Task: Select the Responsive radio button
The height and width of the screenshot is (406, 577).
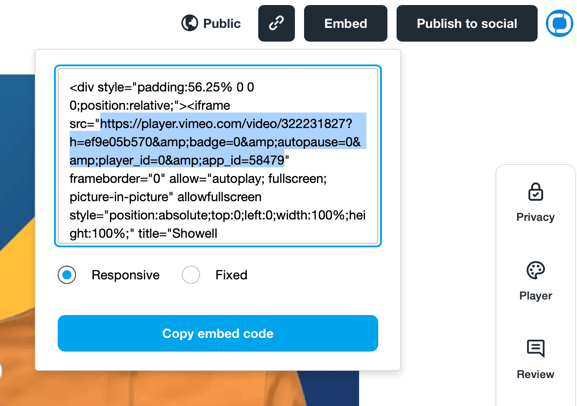Action: pyautogui.click(x=67, y=275)
